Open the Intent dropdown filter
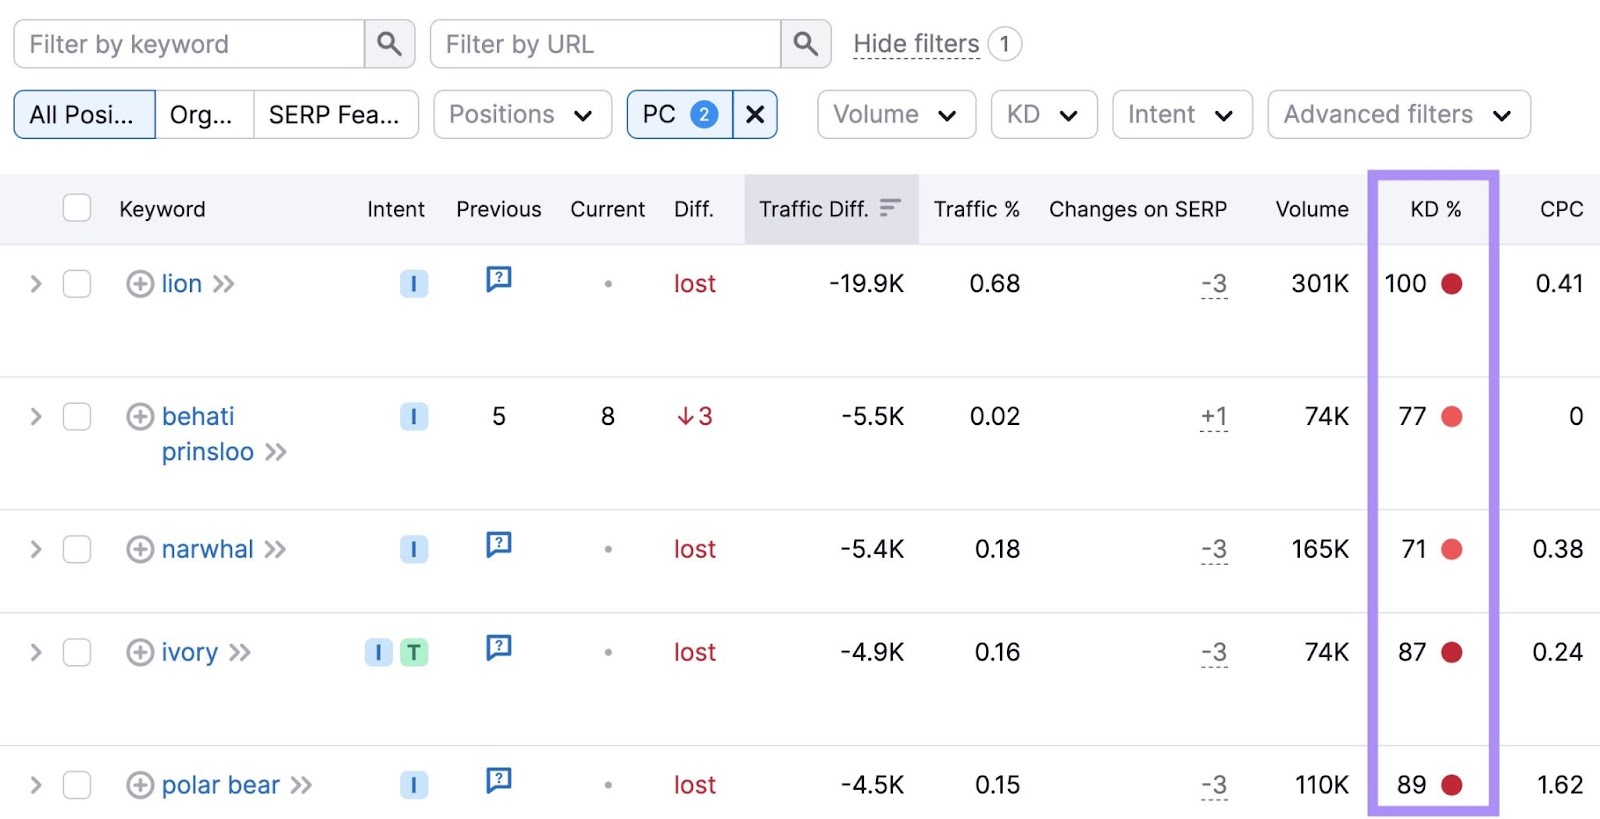 pyautogui.click(x=1182, y=114)
